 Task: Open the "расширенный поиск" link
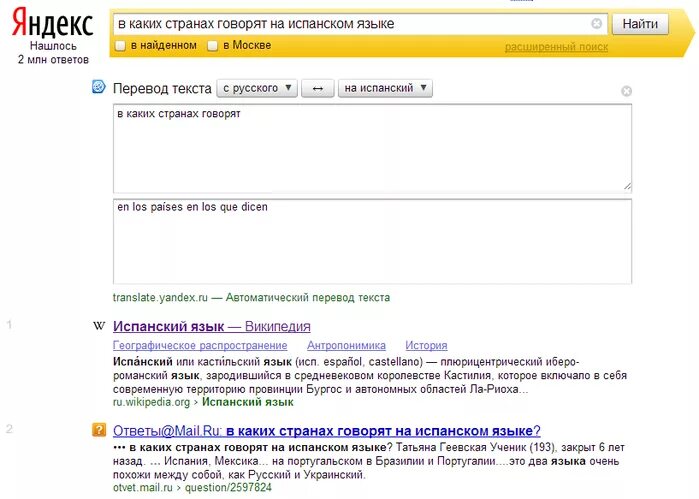pyautogui.click(x=556, y=47)
